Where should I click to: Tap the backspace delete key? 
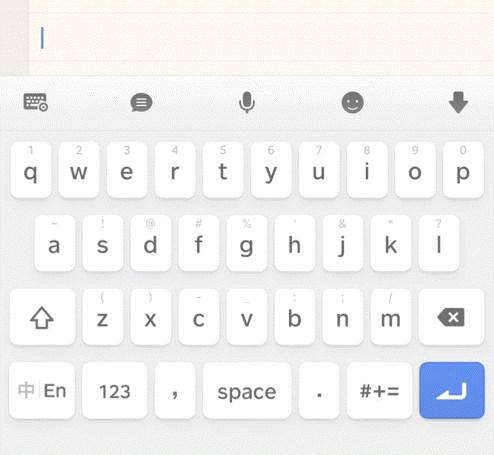451,317
